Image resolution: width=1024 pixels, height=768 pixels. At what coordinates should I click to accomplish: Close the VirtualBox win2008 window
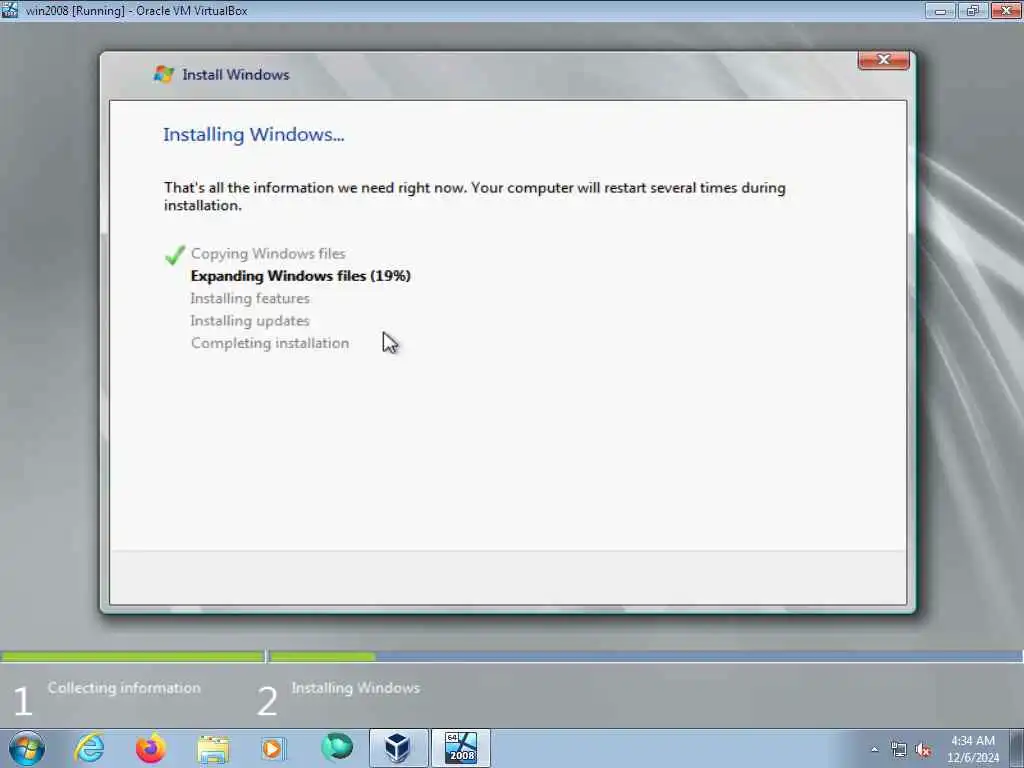1006,10
